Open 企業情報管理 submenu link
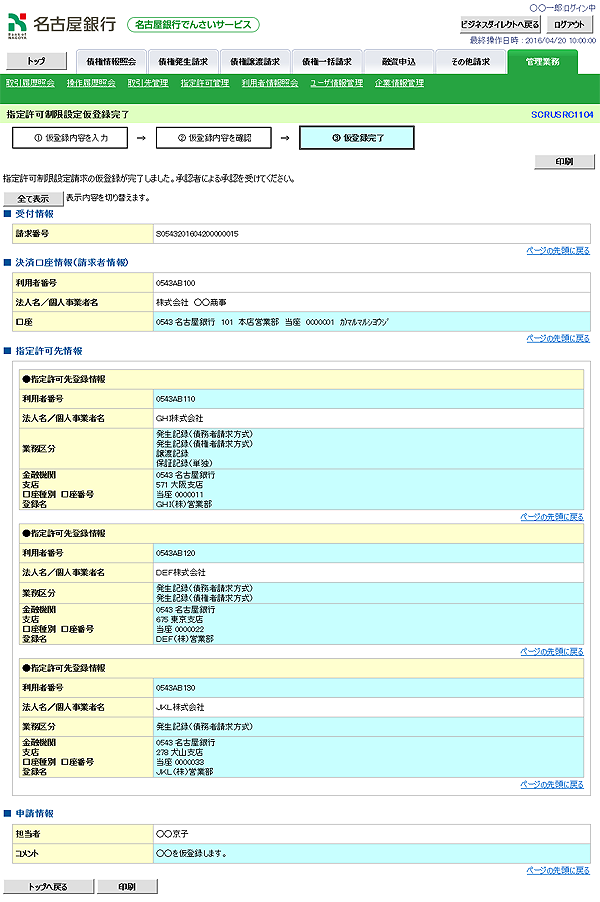The width and height of the screenshot is (600, 902). click(399, 83)
